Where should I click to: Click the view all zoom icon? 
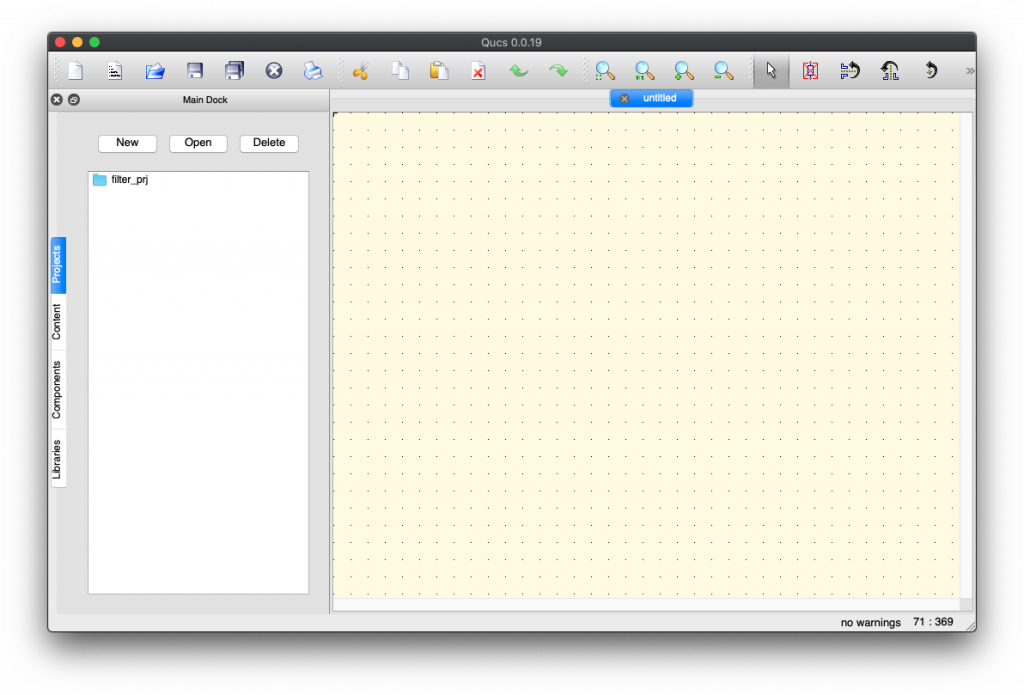pyautogui.click(x=605, y=71)
